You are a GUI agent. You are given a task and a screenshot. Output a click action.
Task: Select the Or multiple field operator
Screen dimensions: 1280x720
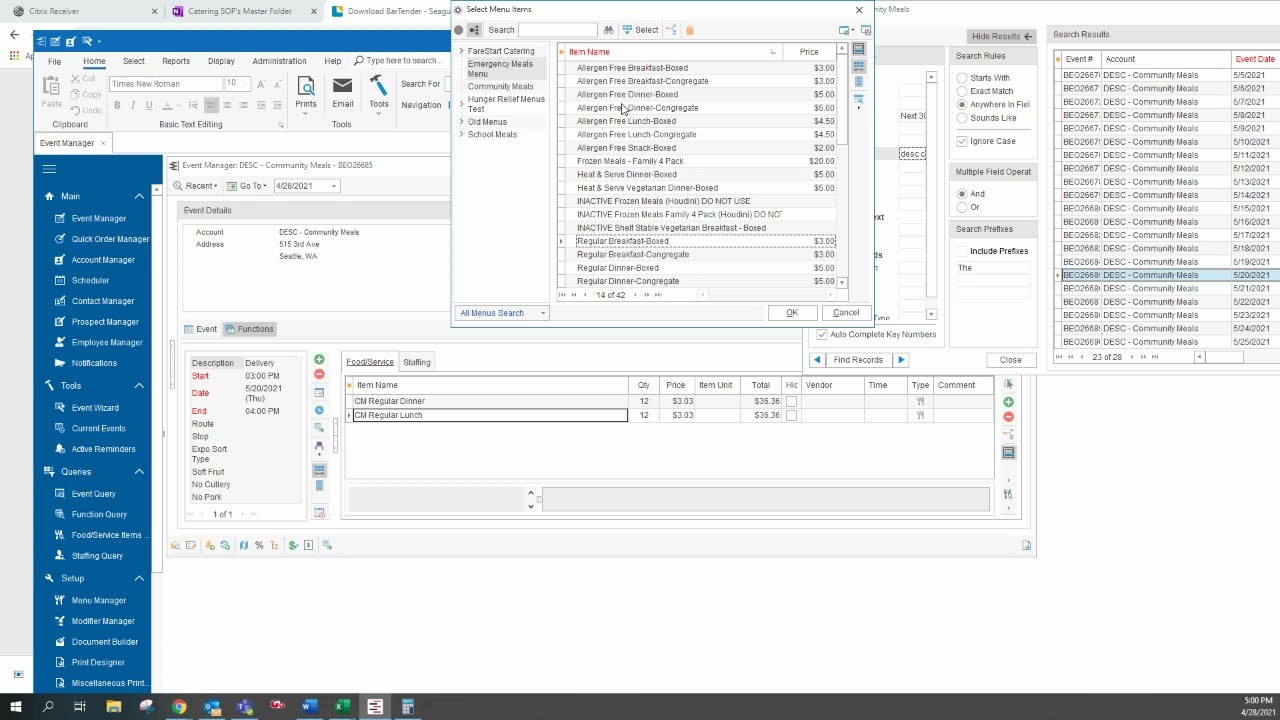coord(962,207)
